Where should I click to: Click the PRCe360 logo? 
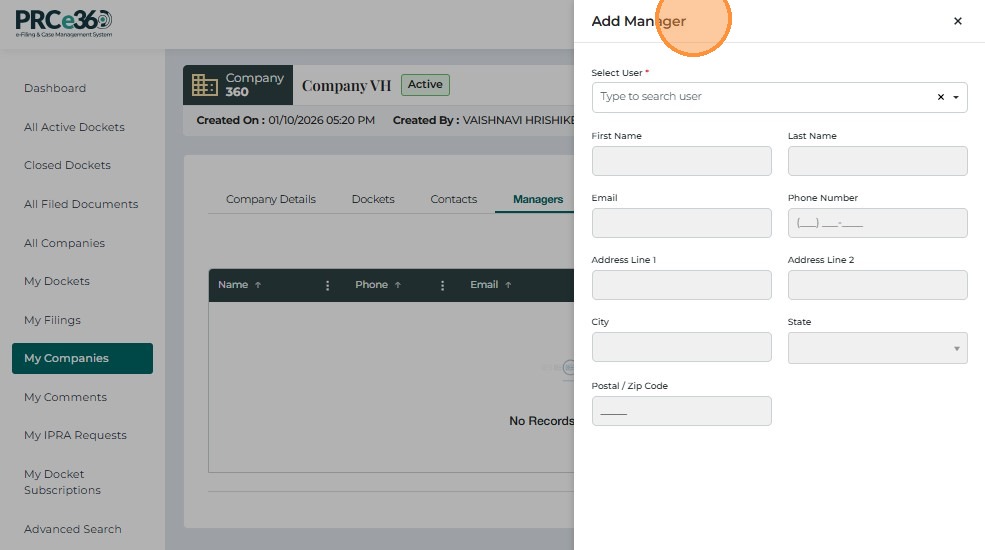[x=63, y=23]
